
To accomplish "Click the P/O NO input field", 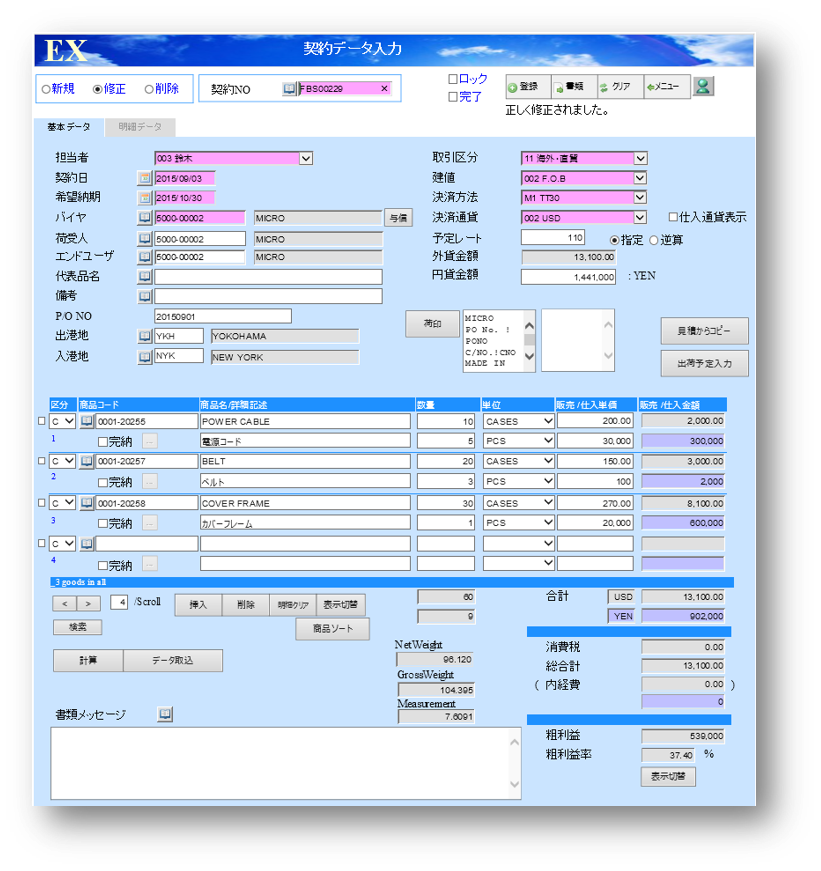I will click(x=223, y=317).
